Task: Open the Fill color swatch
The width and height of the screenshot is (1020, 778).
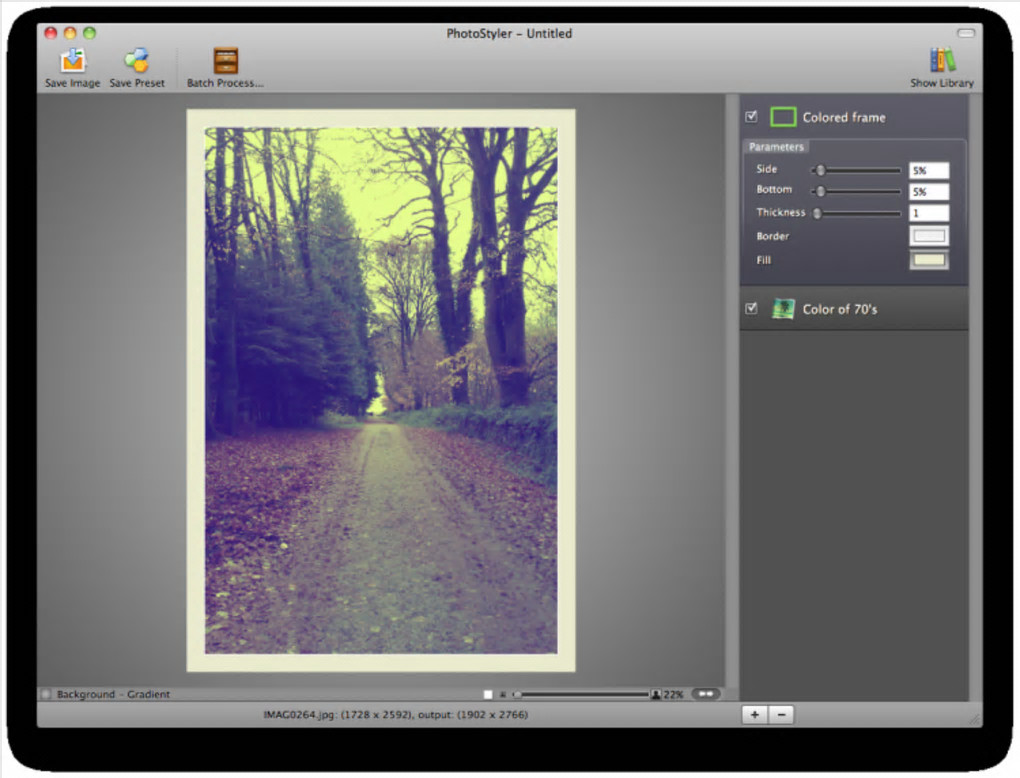Action: tap(928, 260)
